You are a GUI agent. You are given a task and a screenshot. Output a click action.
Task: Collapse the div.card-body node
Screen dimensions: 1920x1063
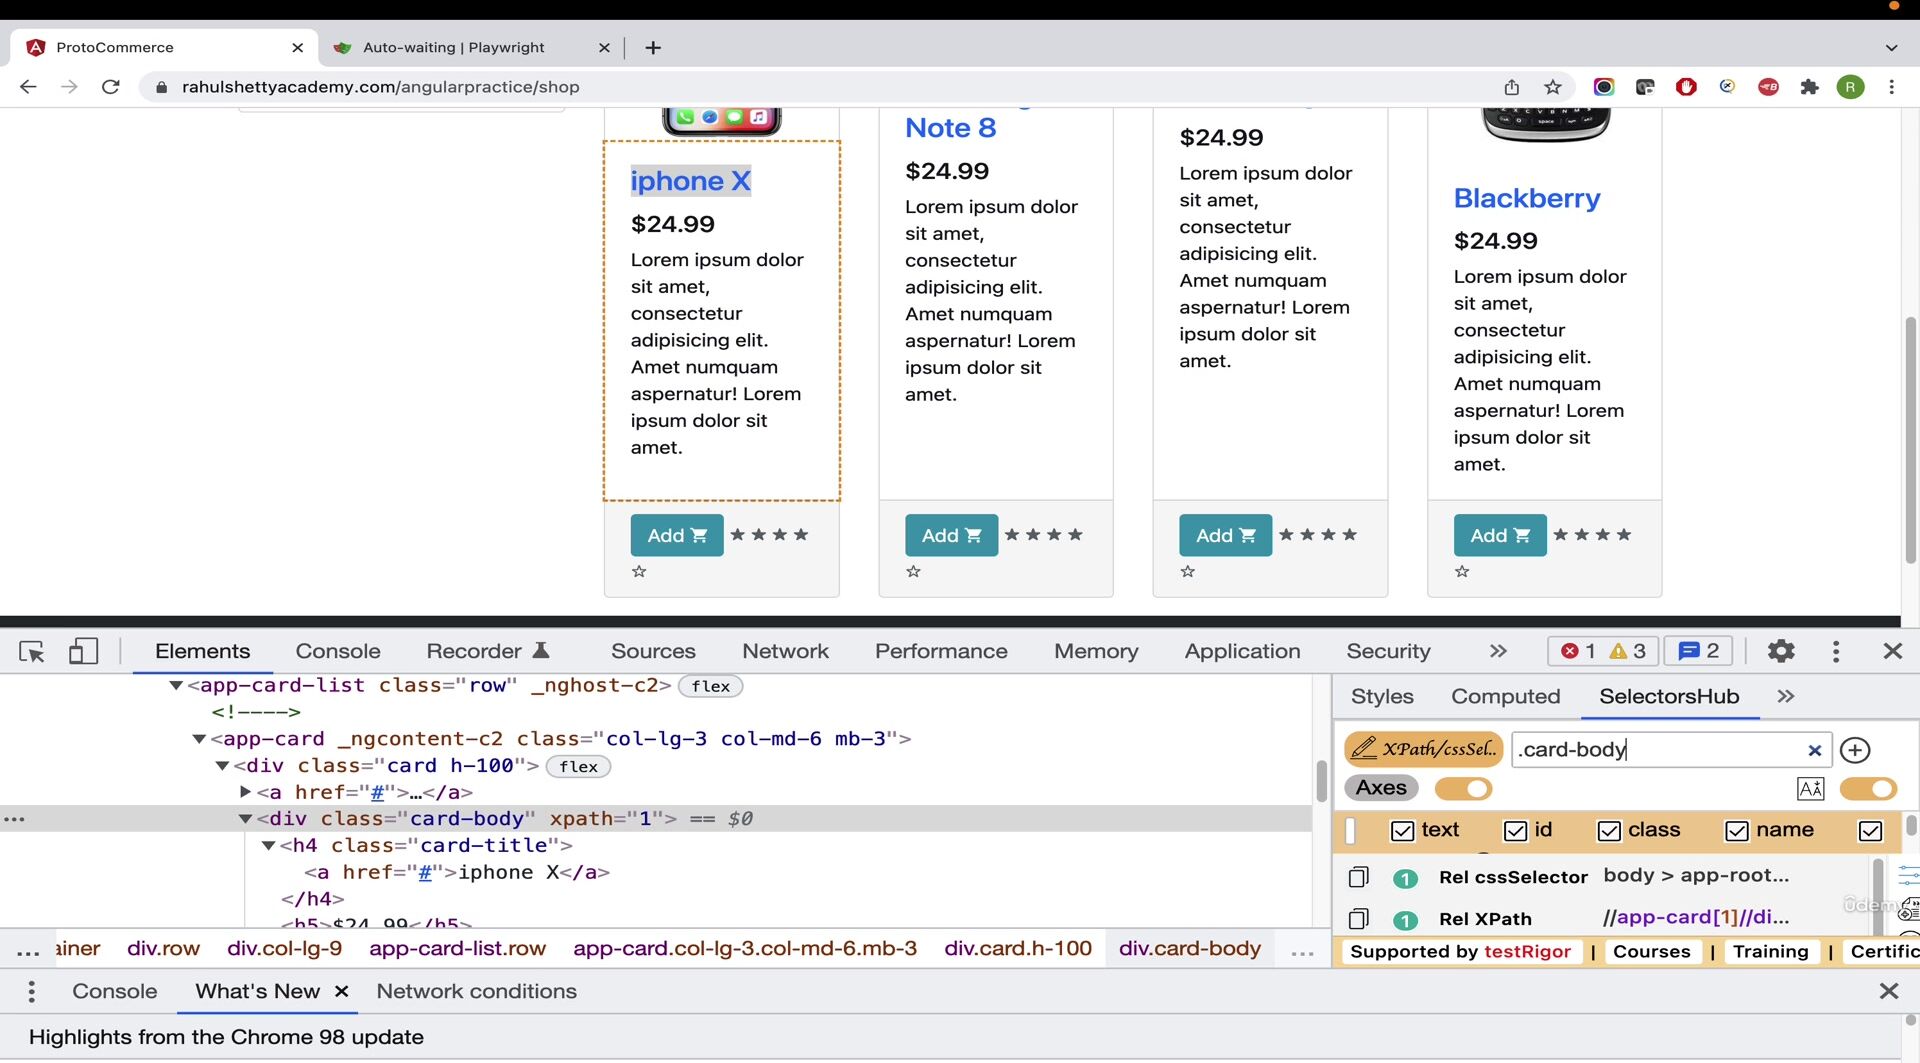[x=245, y=819]
